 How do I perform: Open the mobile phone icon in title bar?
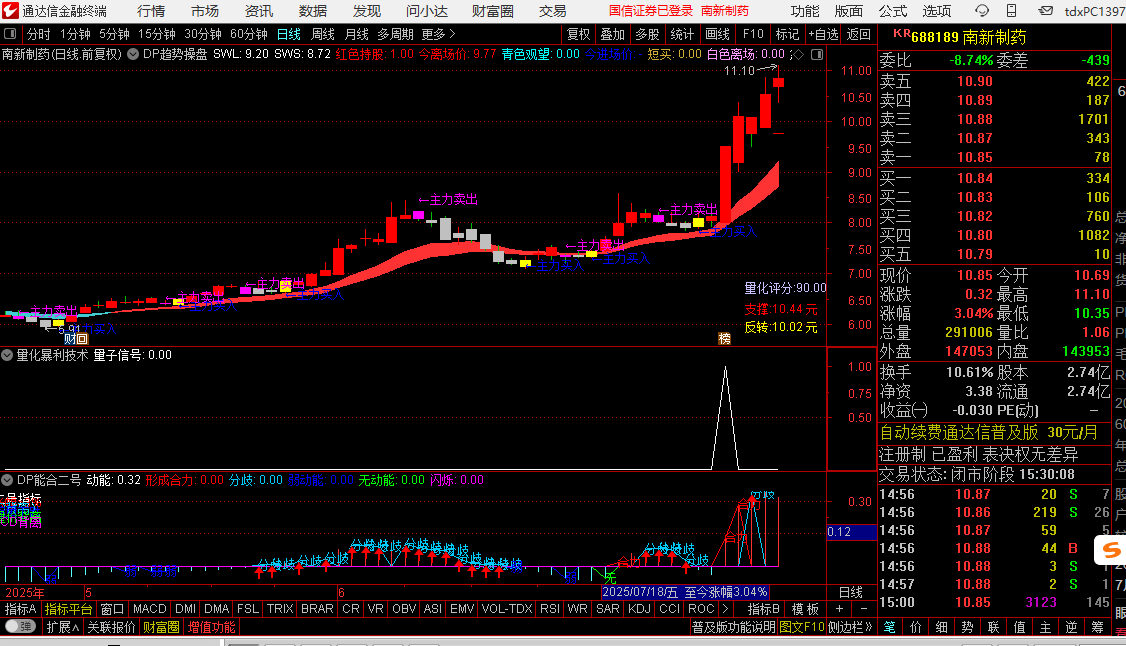coord(1011,11)
